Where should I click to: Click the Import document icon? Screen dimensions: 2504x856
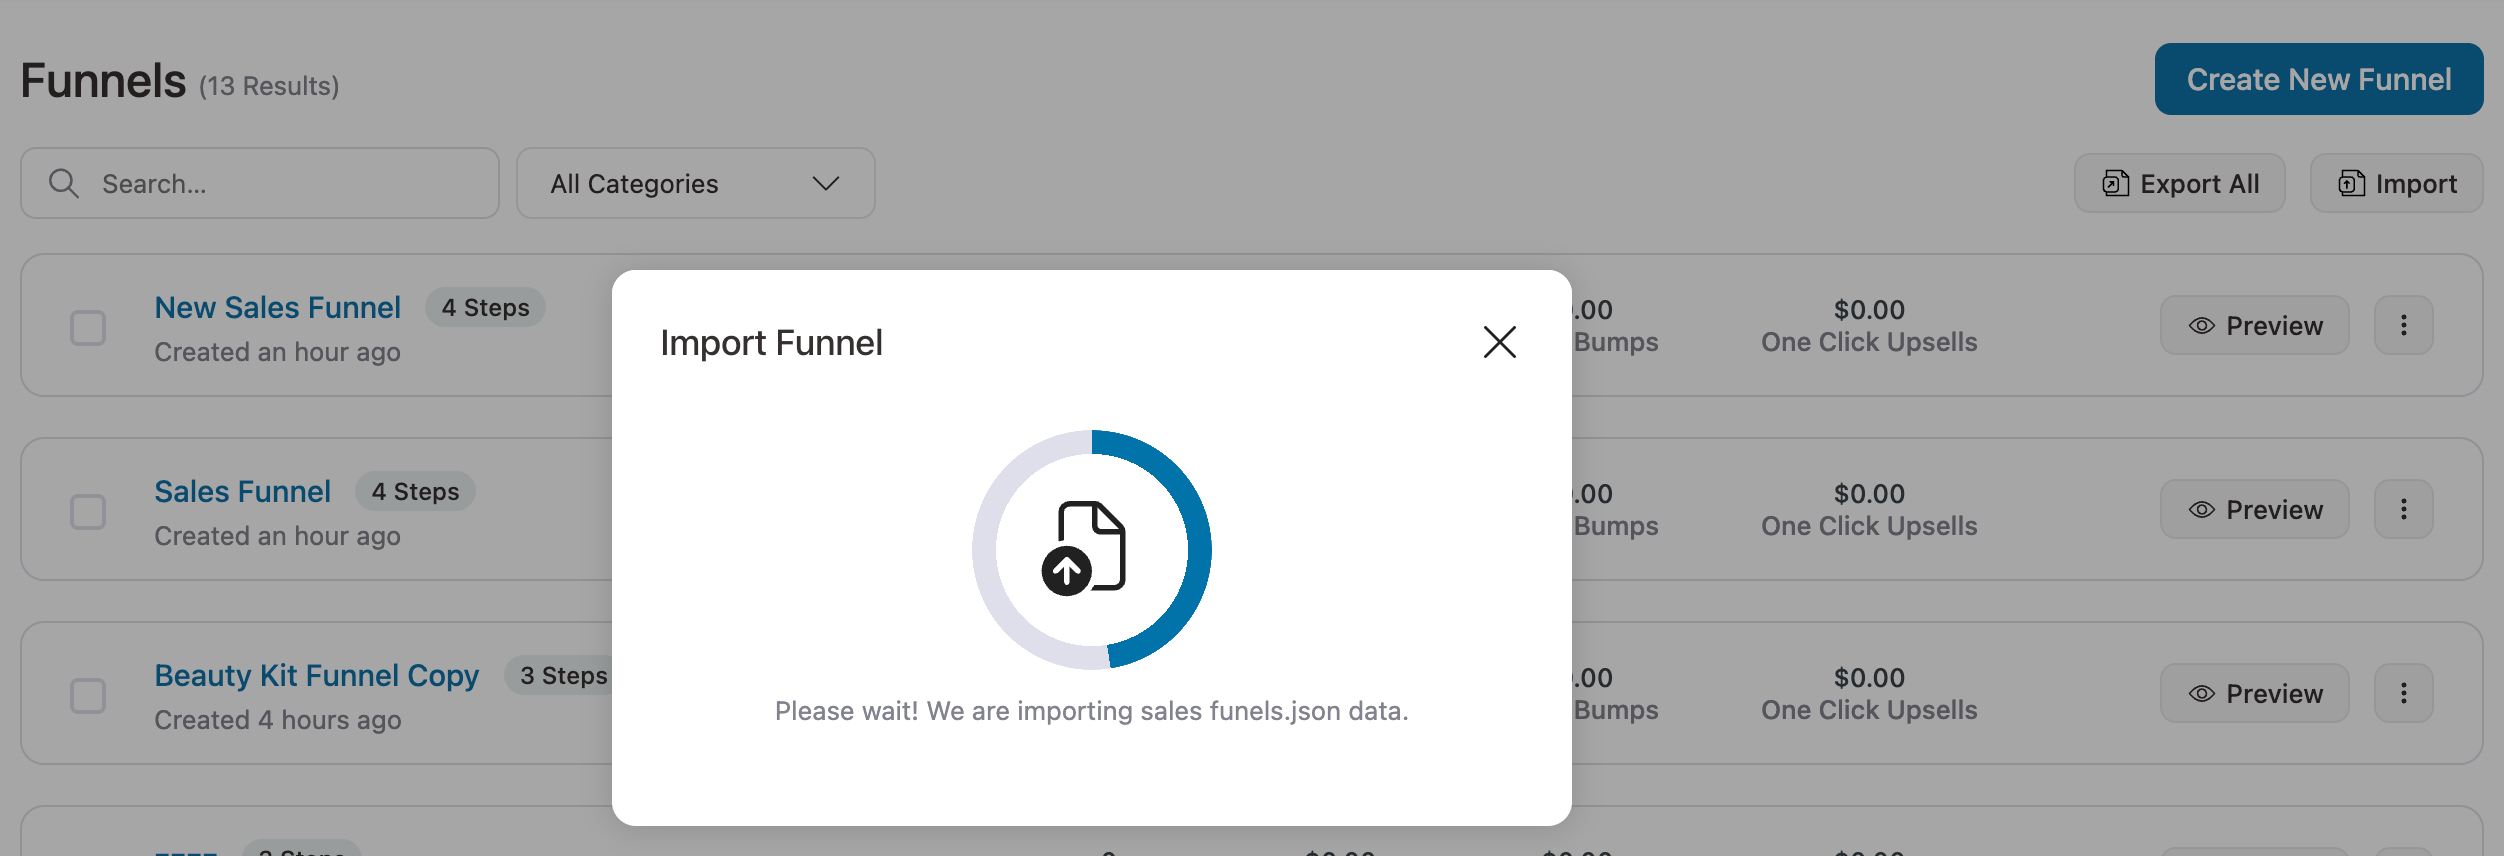point(2351,183)
